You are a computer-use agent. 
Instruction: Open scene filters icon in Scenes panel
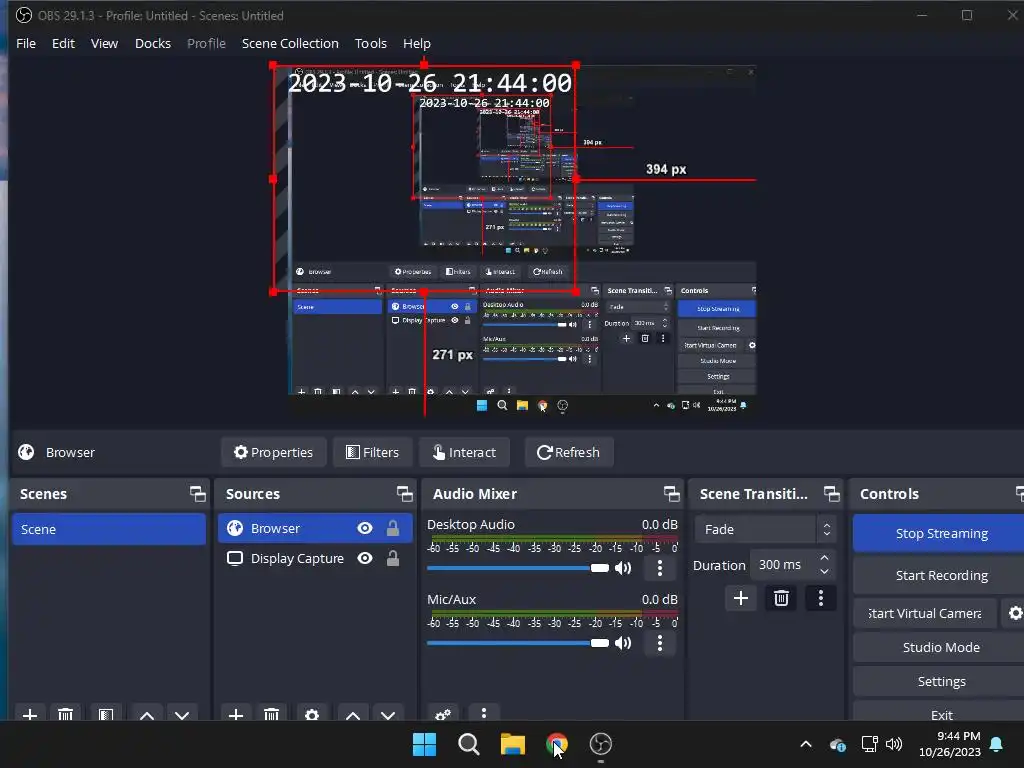[106, 714]
